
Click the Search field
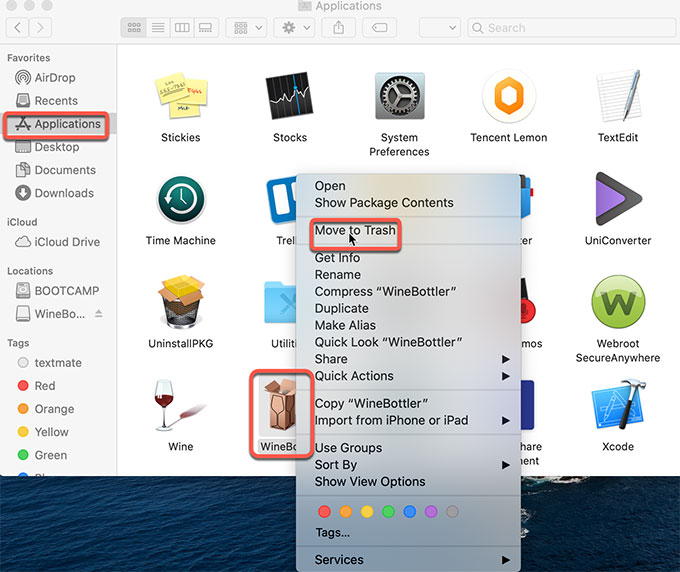[572, 28]
